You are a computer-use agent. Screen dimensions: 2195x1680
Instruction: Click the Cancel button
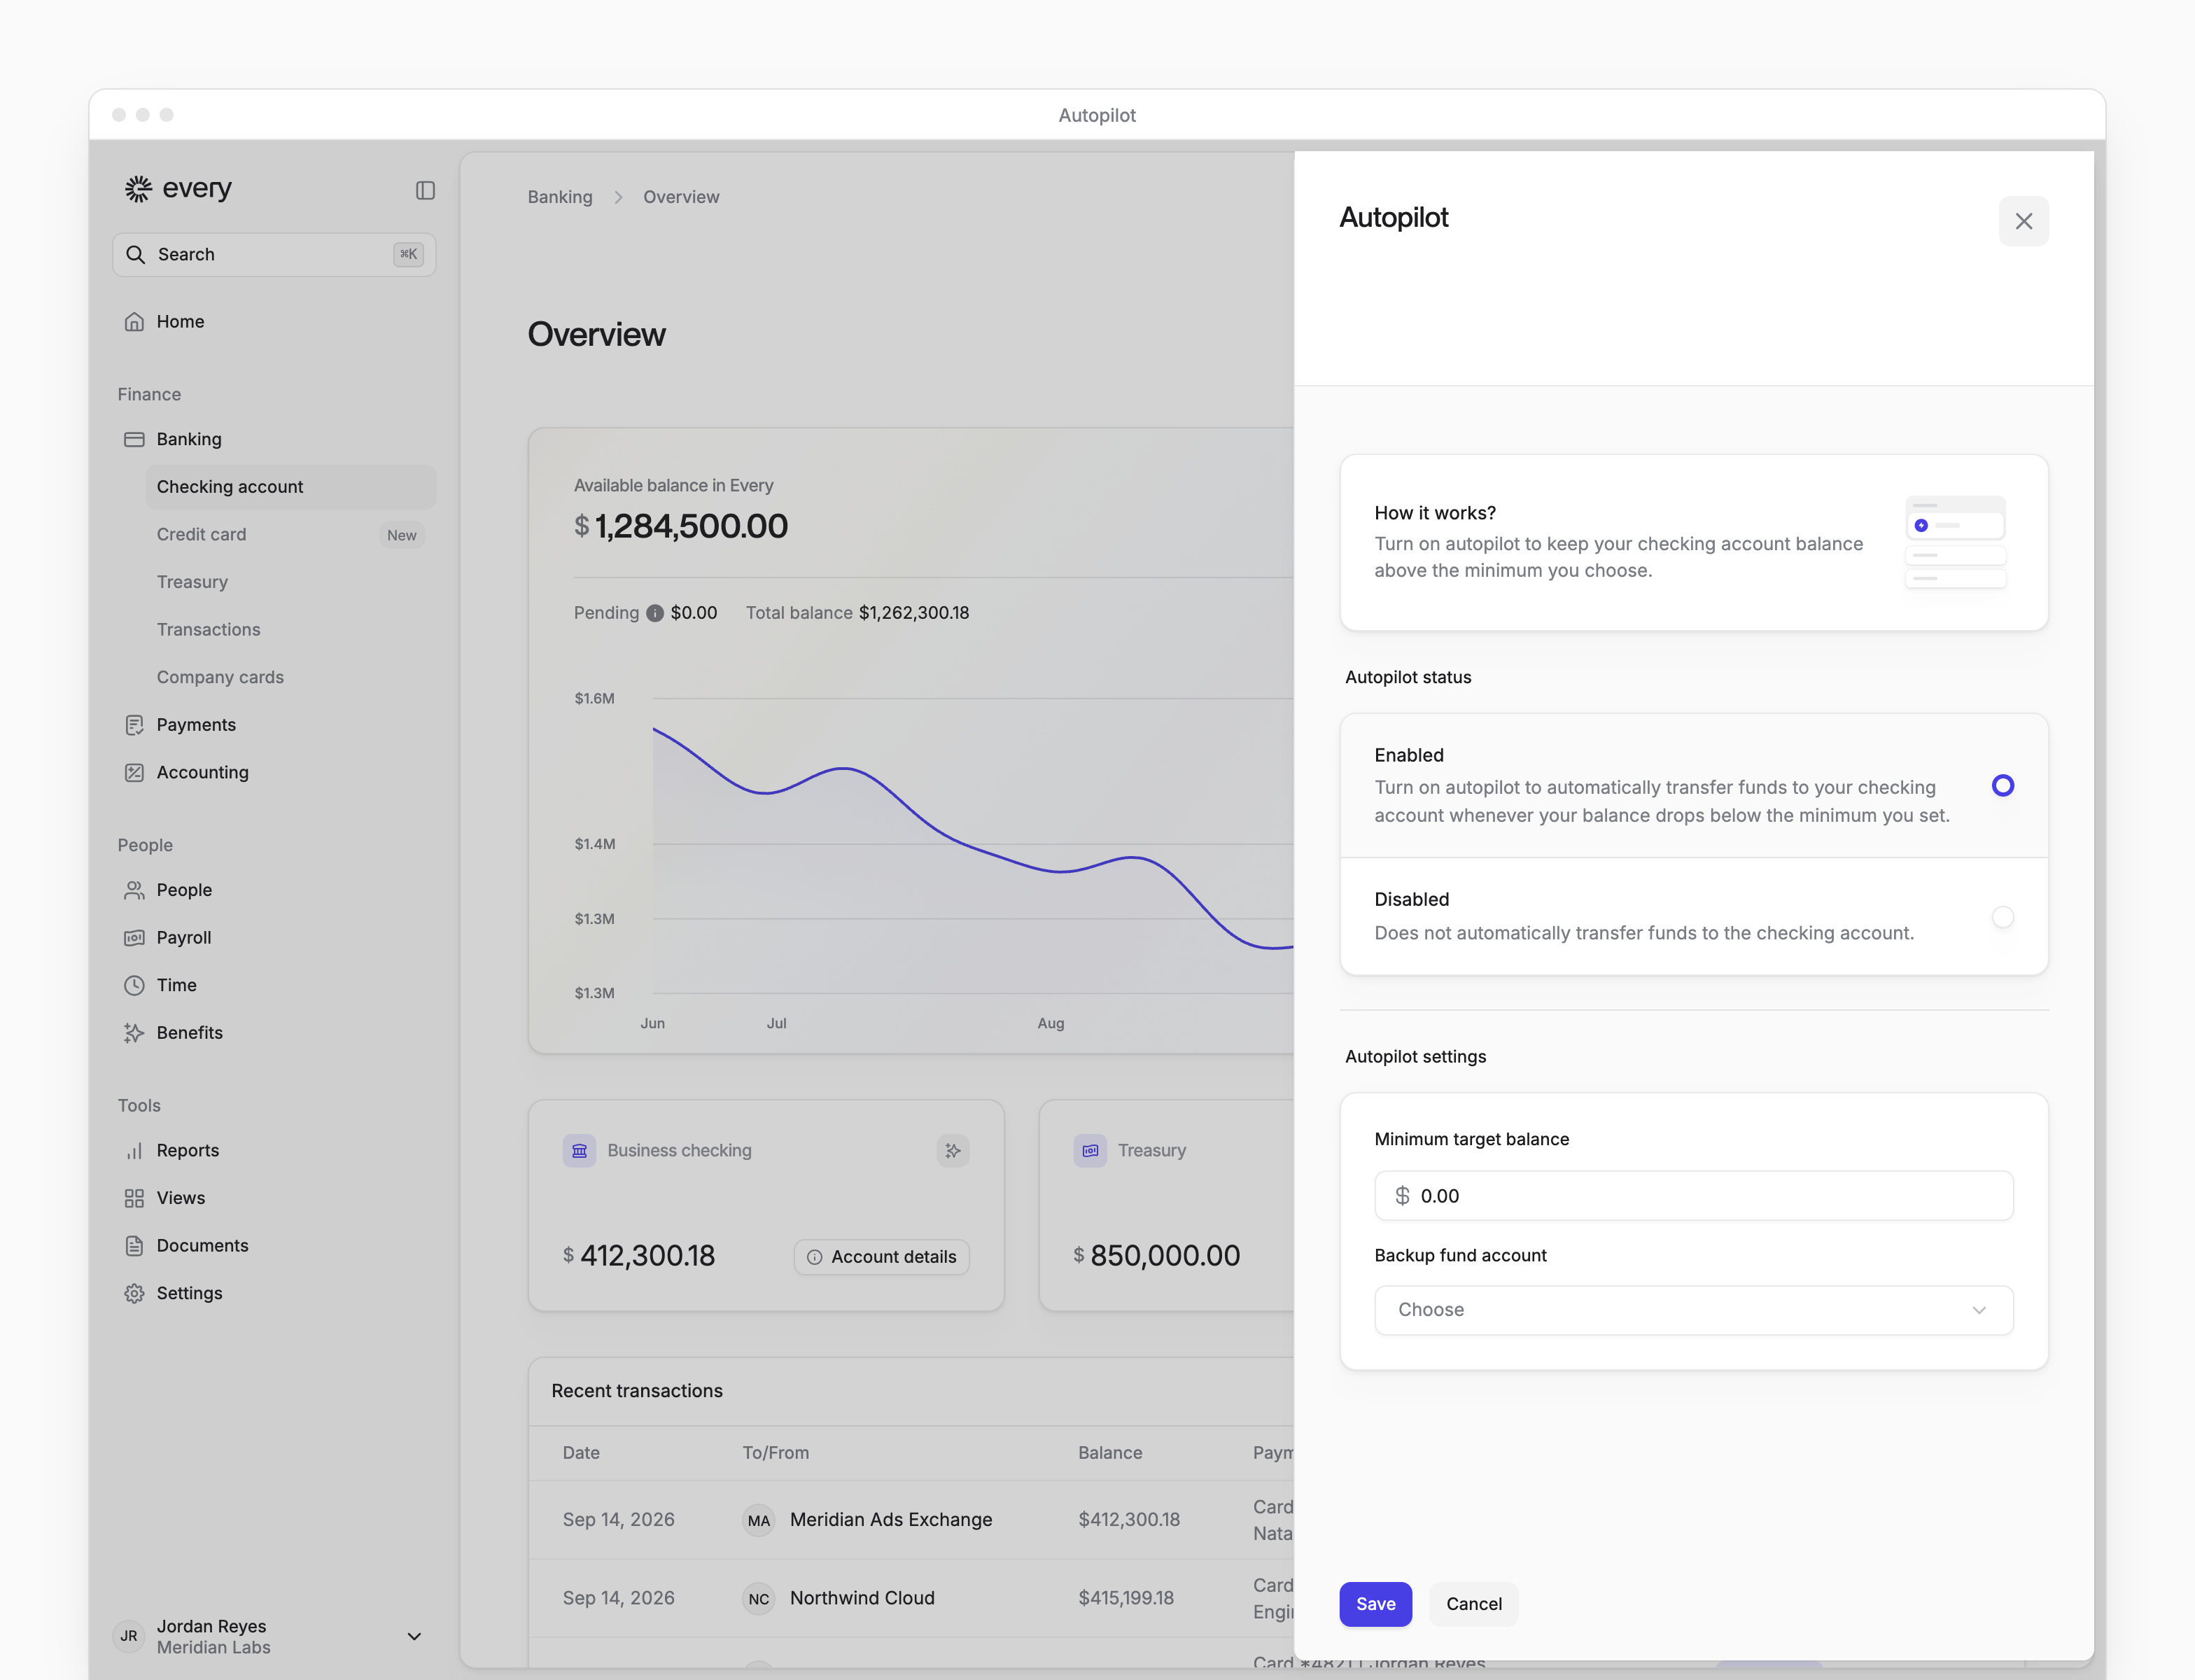click(1473, 1604)
